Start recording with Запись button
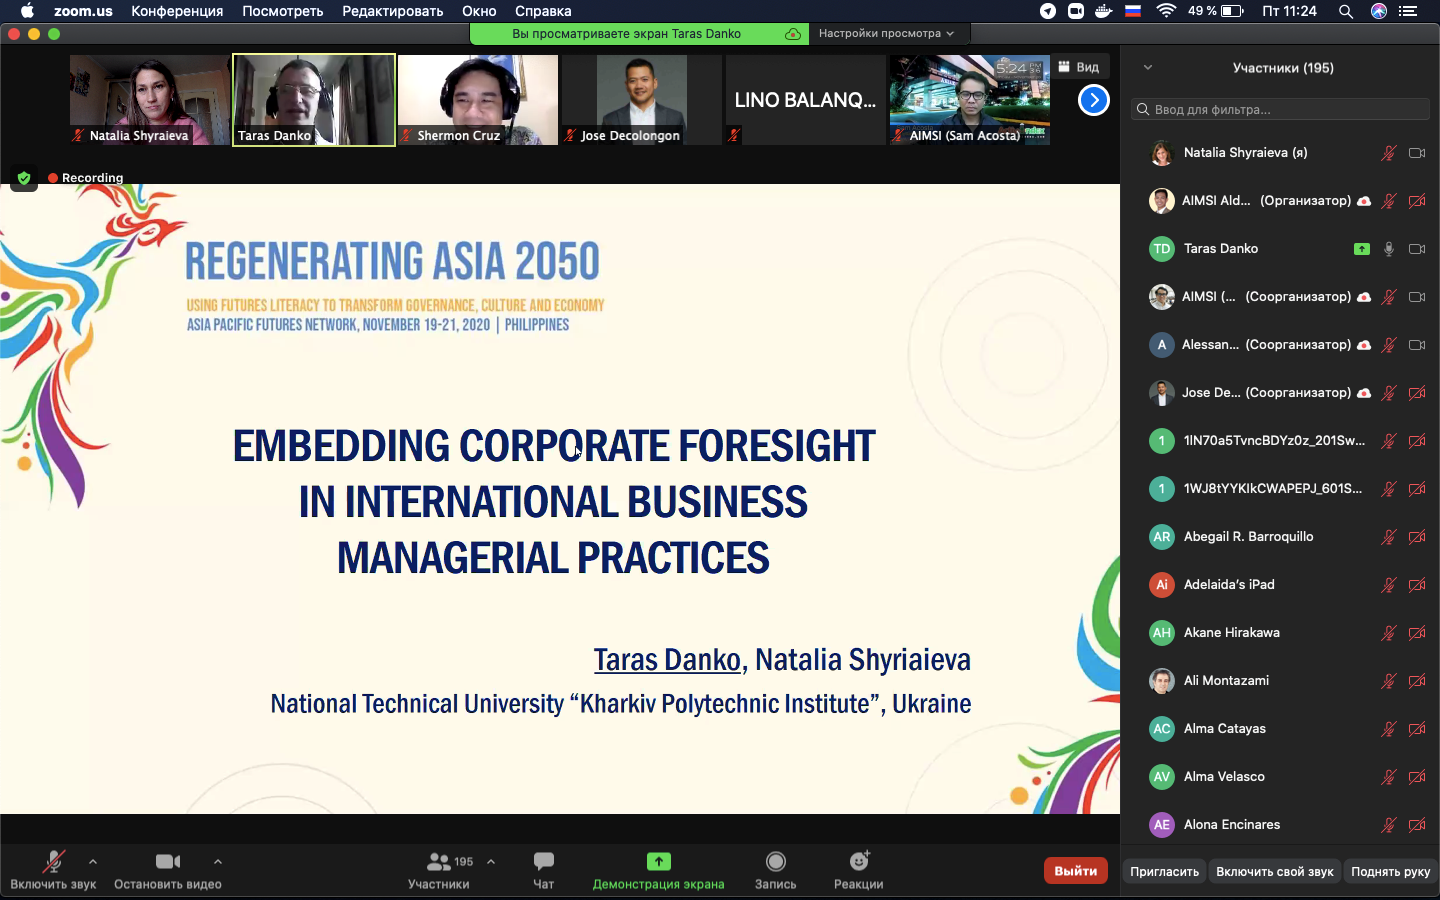 [x=775, y=870]
